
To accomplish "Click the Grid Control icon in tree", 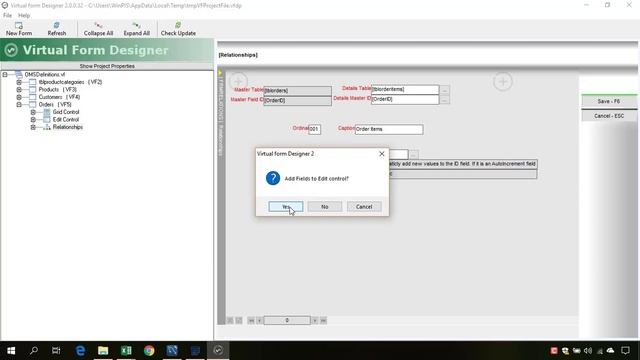I will coord(47,112).
